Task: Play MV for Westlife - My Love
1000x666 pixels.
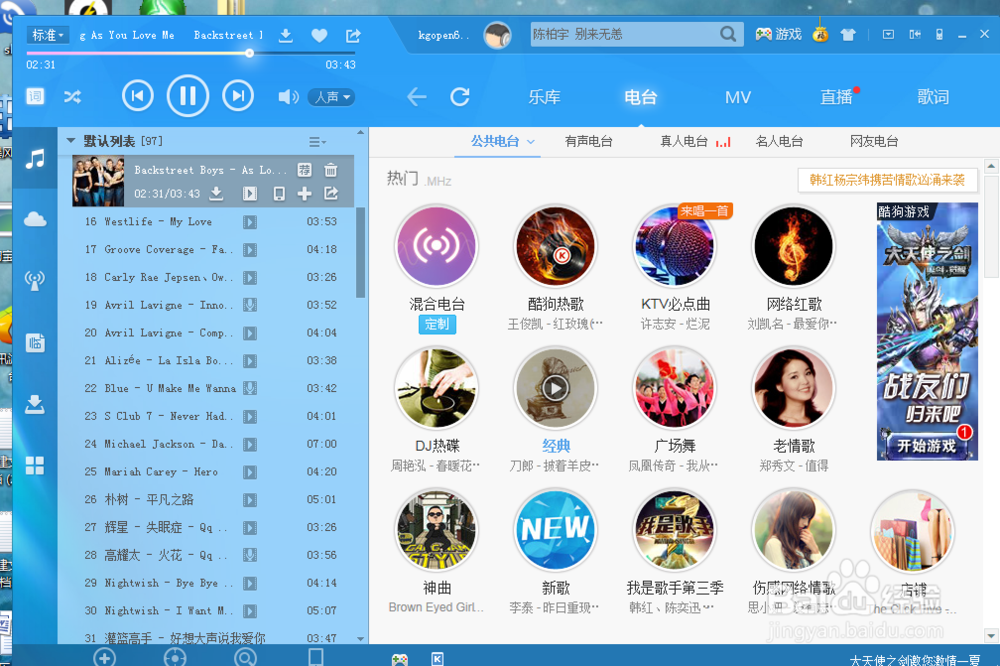Action: click(x=249, y=222)
